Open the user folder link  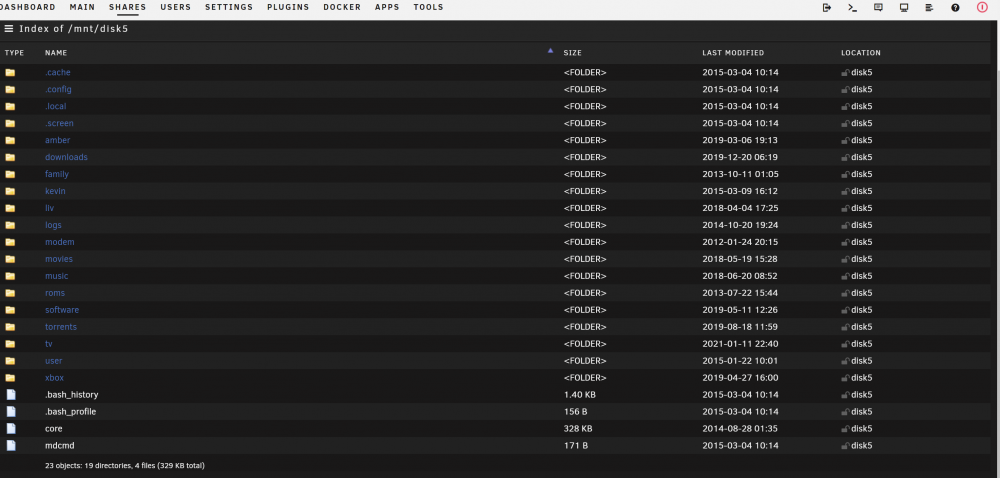click(x=54, y=361)
